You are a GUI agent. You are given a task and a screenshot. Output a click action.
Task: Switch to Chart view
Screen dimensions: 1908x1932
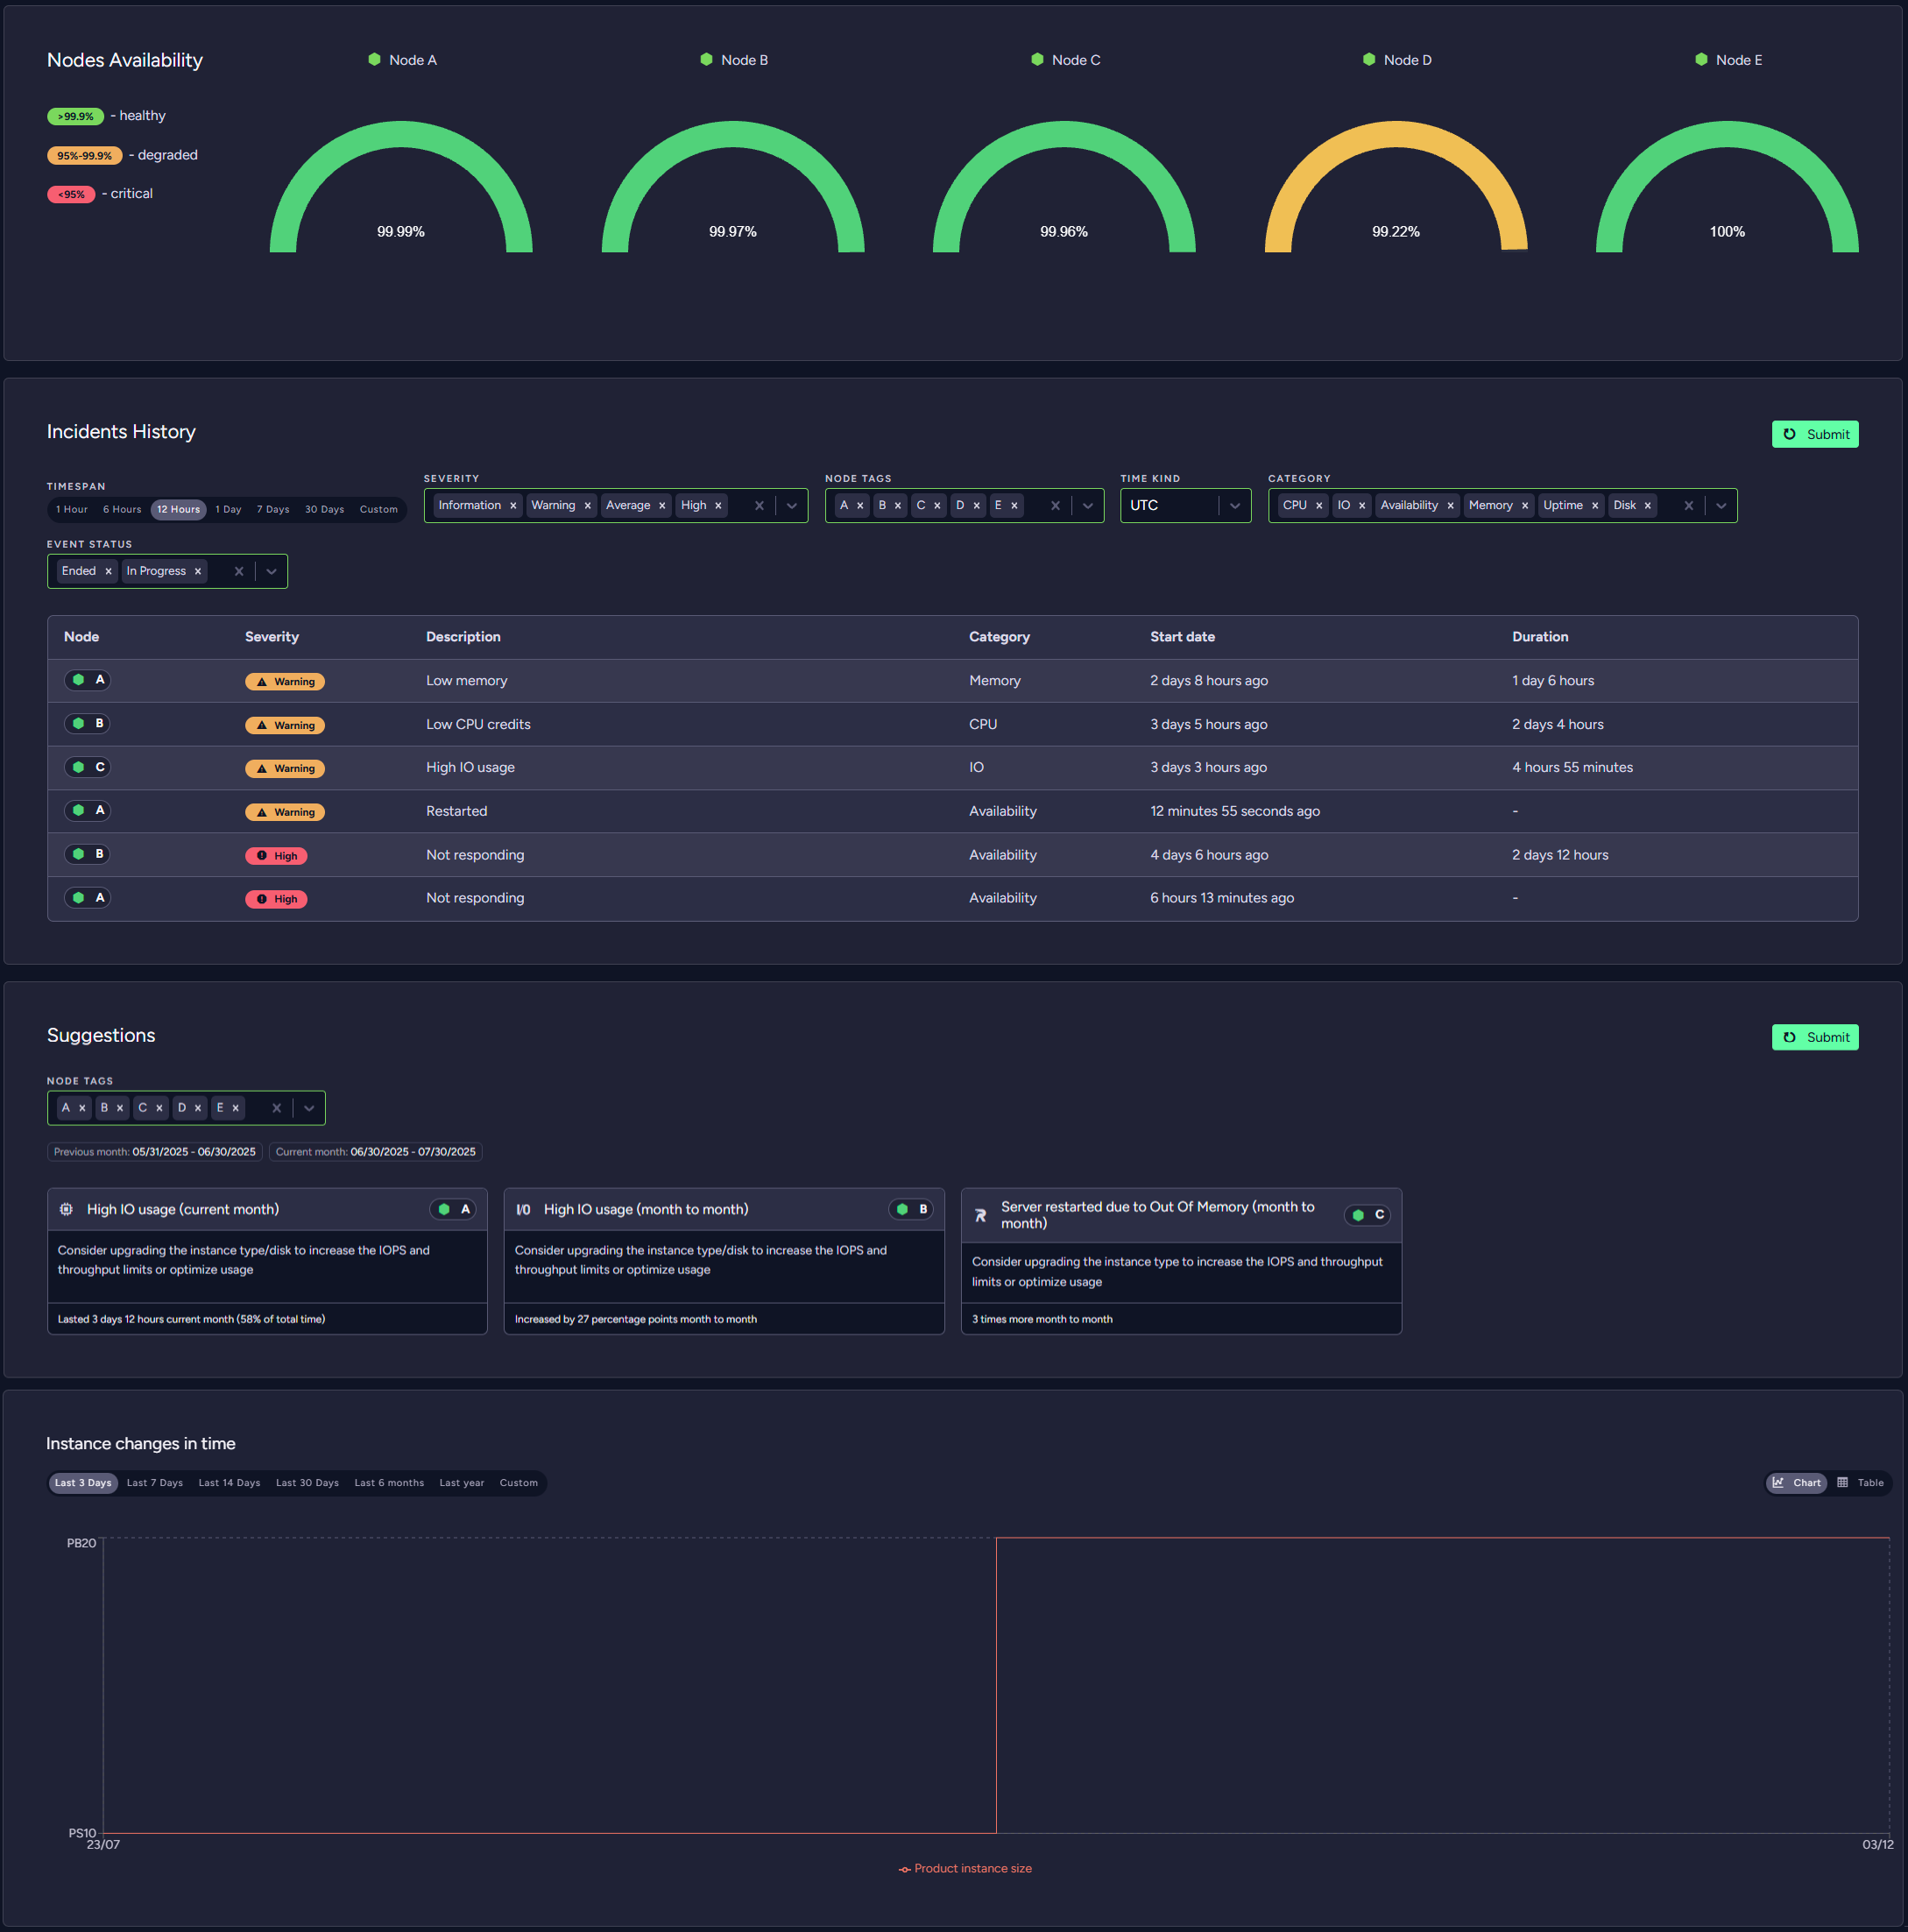(x=1796, y=1483)
